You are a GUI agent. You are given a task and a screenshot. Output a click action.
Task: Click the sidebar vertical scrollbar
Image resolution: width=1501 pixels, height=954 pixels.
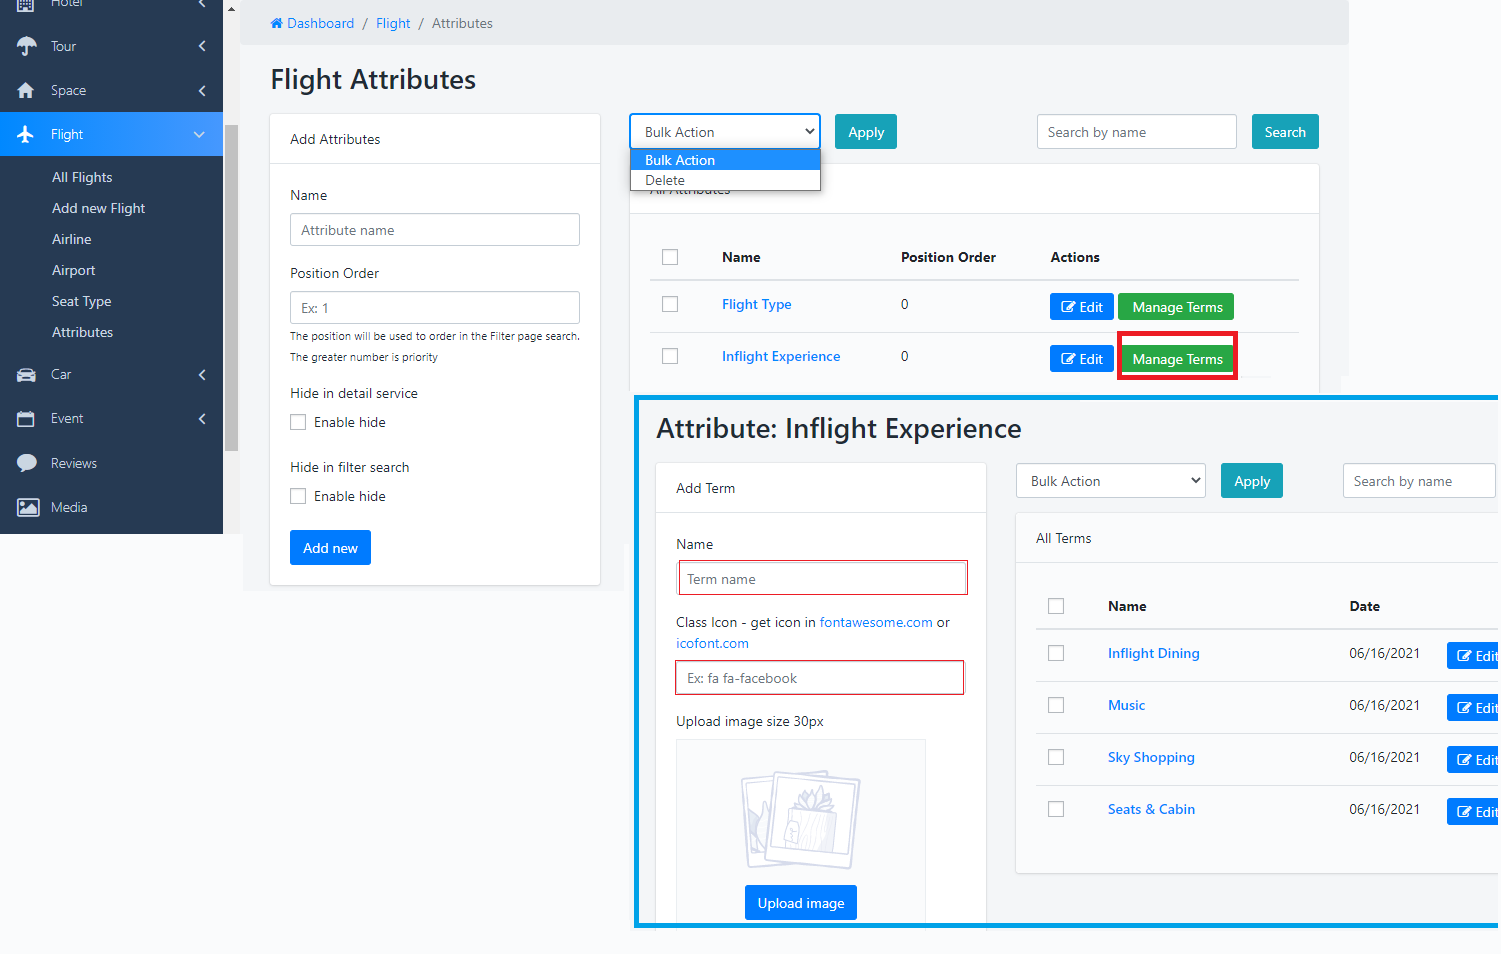231,290
